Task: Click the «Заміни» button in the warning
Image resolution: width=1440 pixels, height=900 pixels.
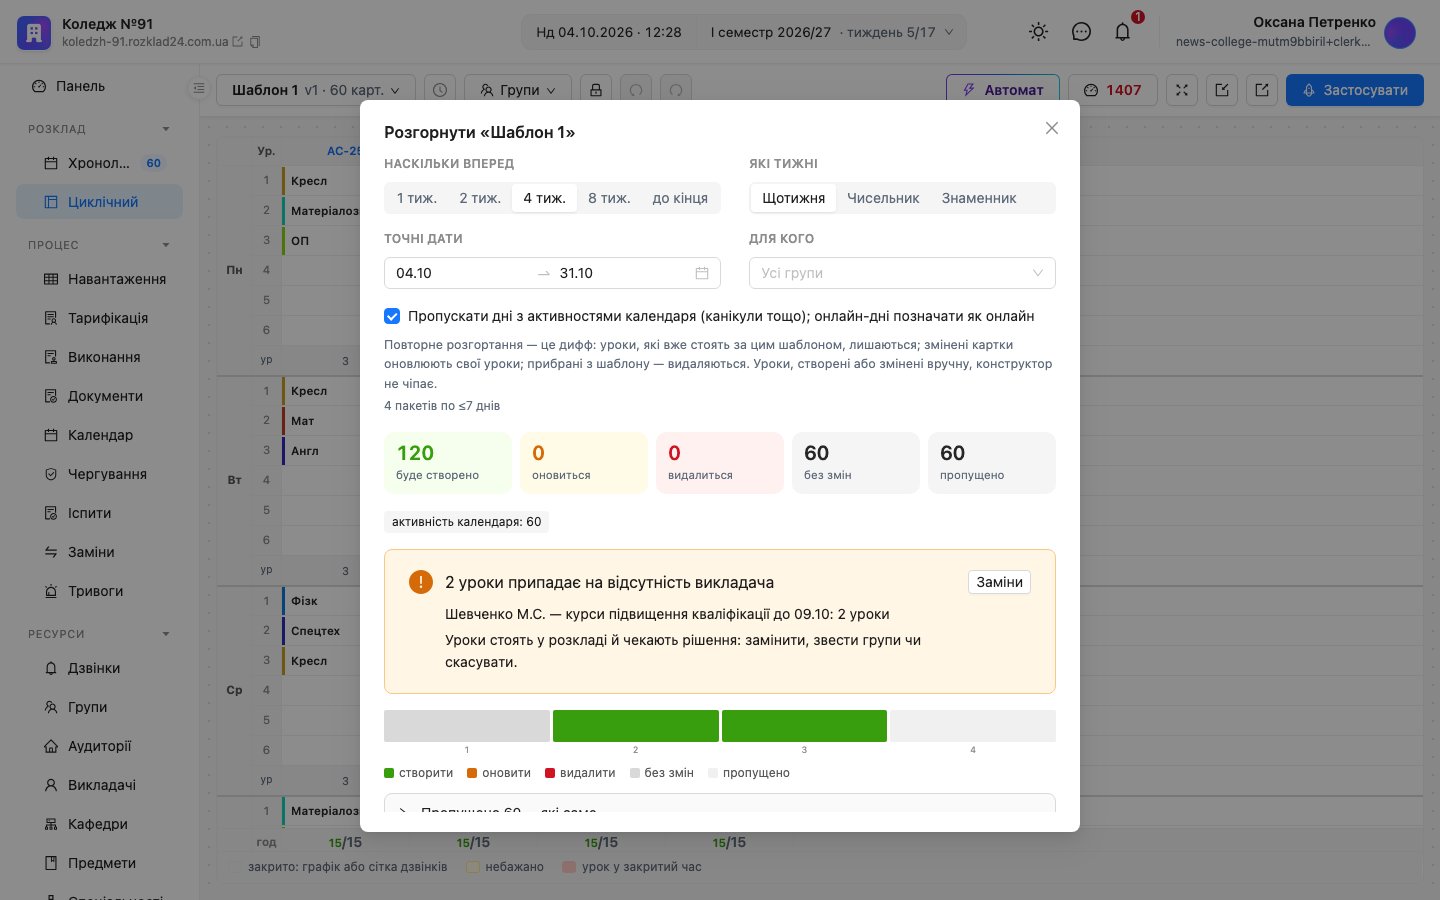Action: click(x=999, y=582)
